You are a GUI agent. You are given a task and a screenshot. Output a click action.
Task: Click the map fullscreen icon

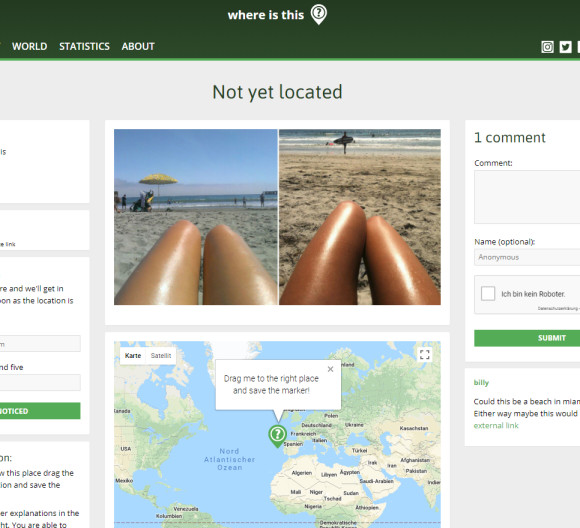tap(425, 354)
